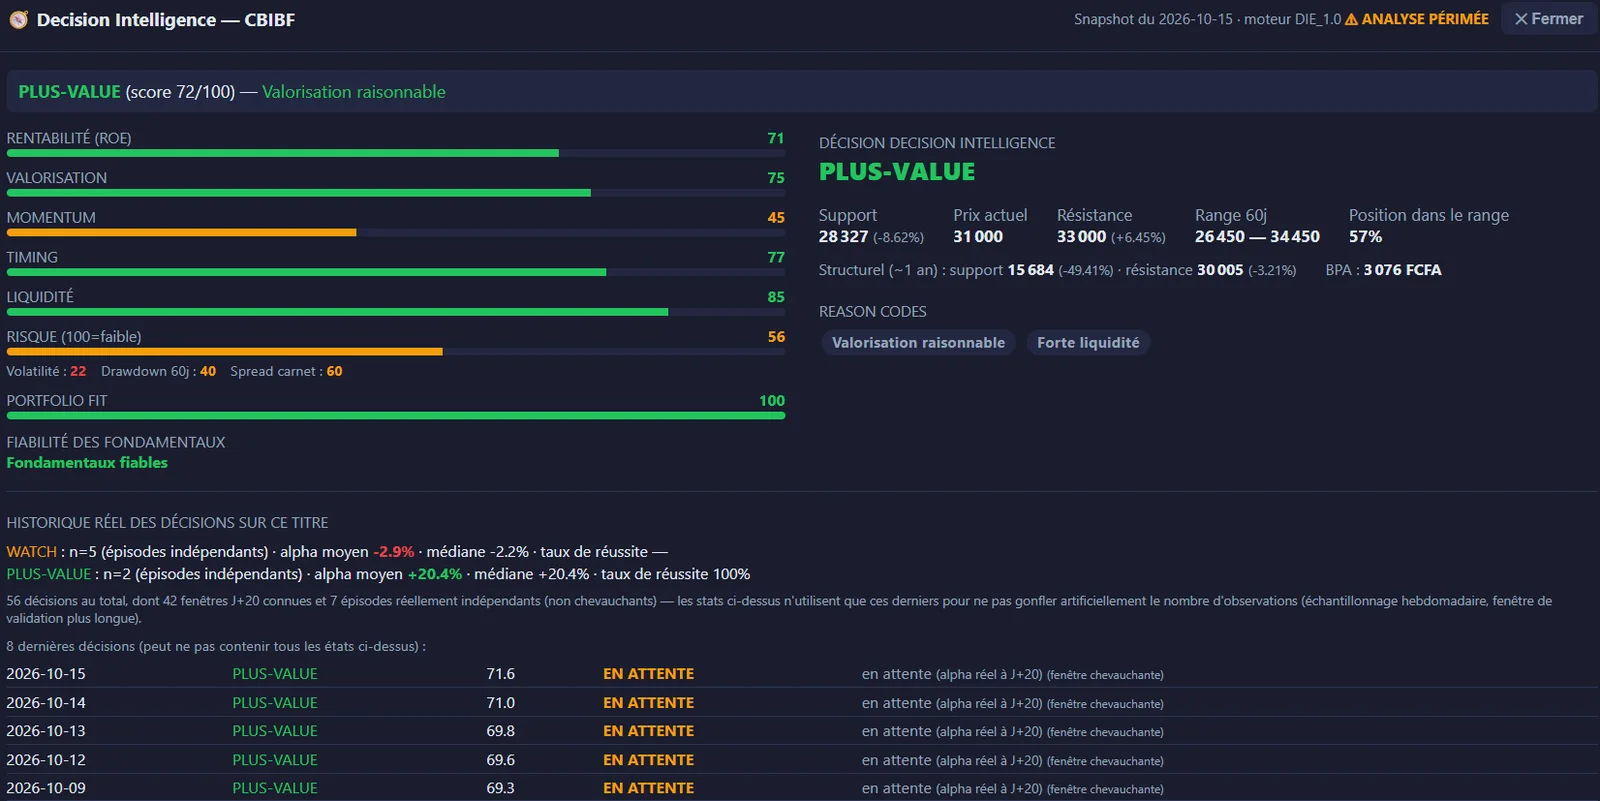Click the X icon in the Fermer button
Viewport: 1600px width, 801px height.
pos(1521,19)
